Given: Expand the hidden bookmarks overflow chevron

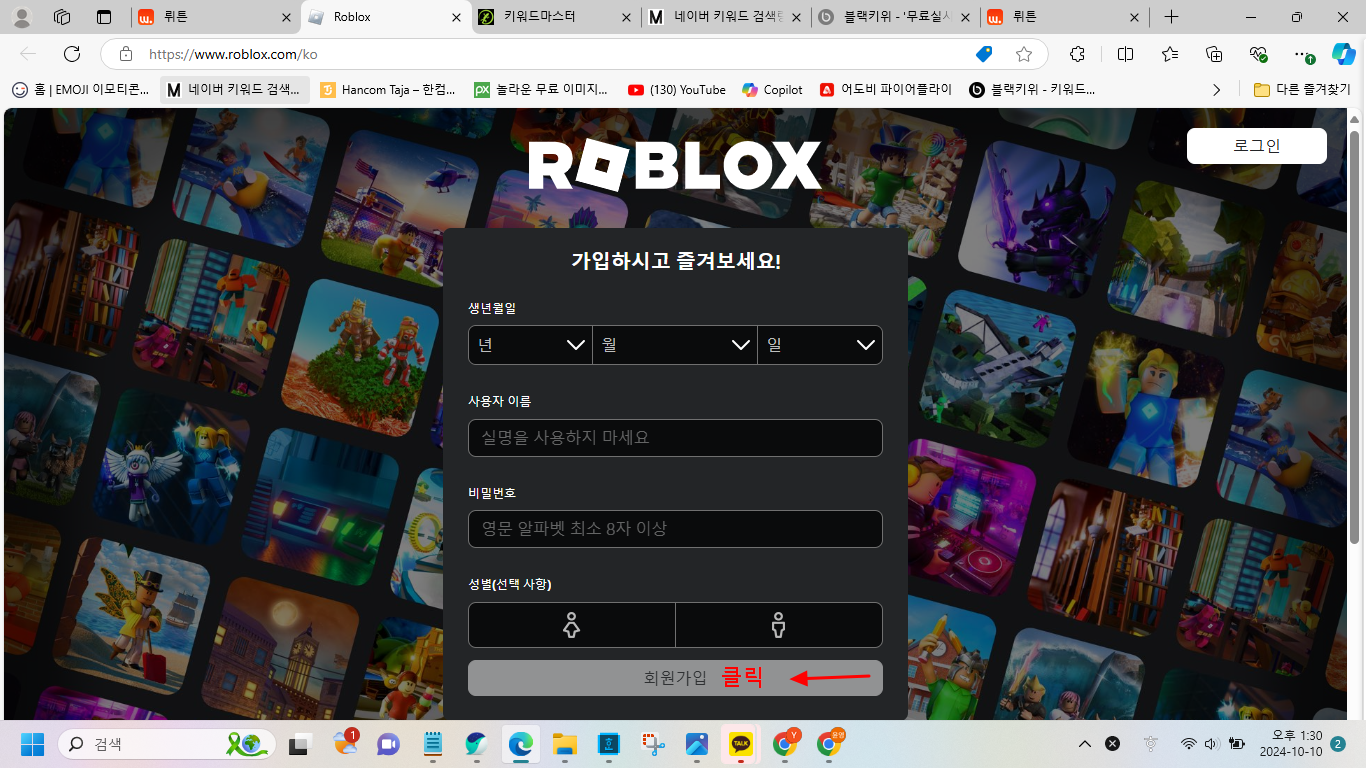Looking at the screenshot, I should (x=1216, y=90).
